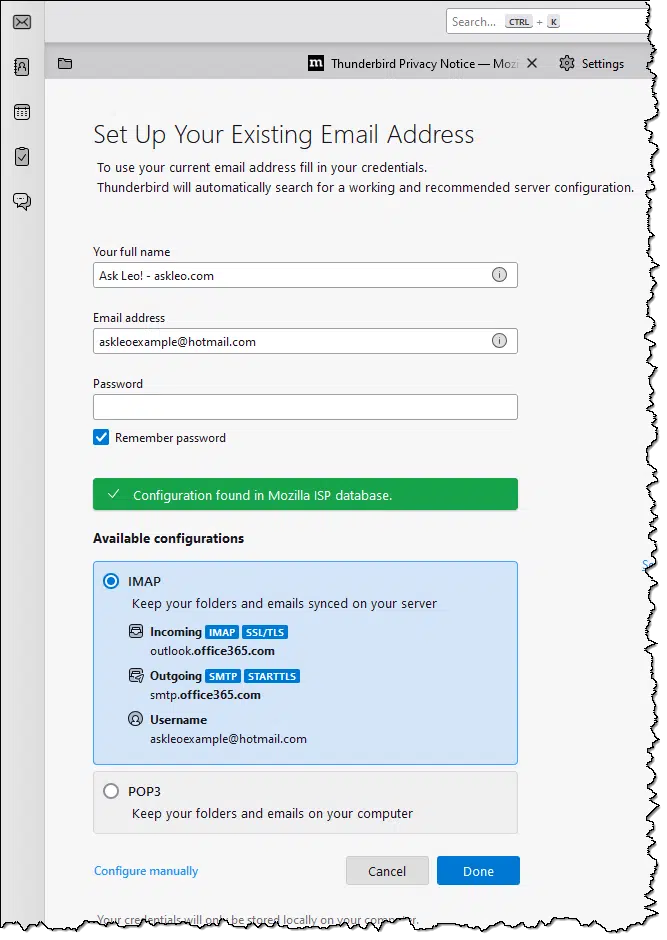Click the Email address input field
667x940 pixels.
pyautogui.click(x=305, y=341)
